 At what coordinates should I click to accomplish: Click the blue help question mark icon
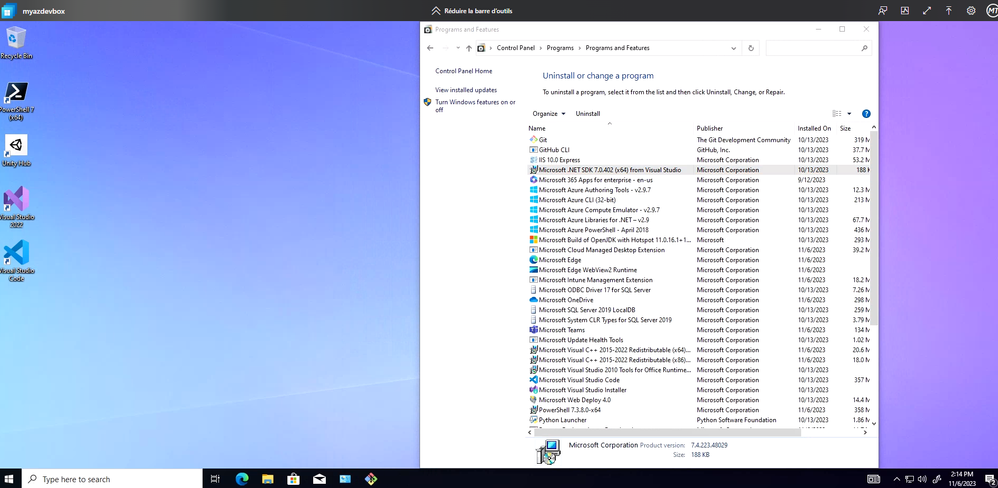[x=866, y=114]
